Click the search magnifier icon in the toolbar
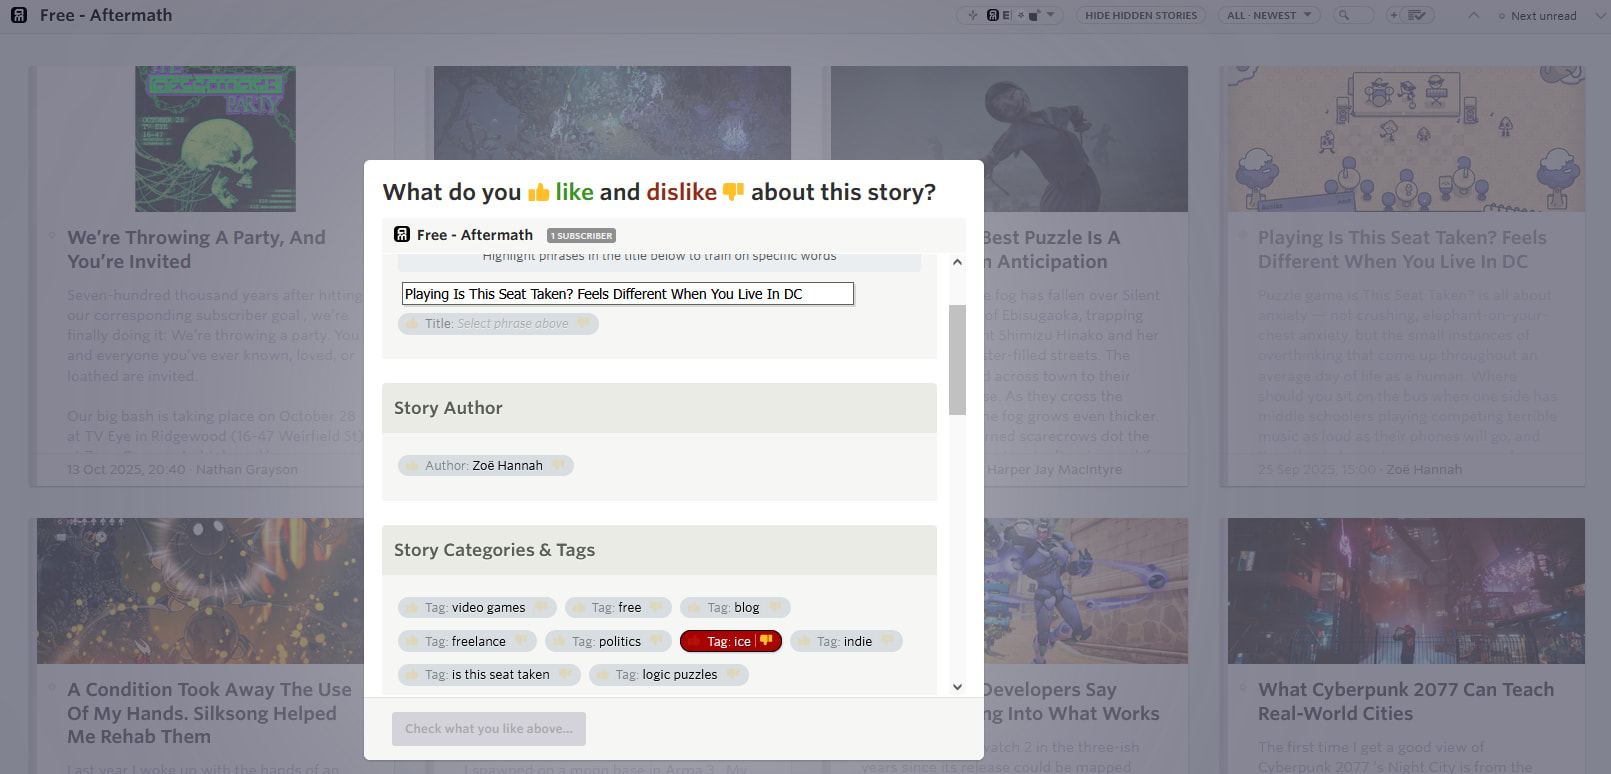The image size is (1611, 774). pos(1345,15)
